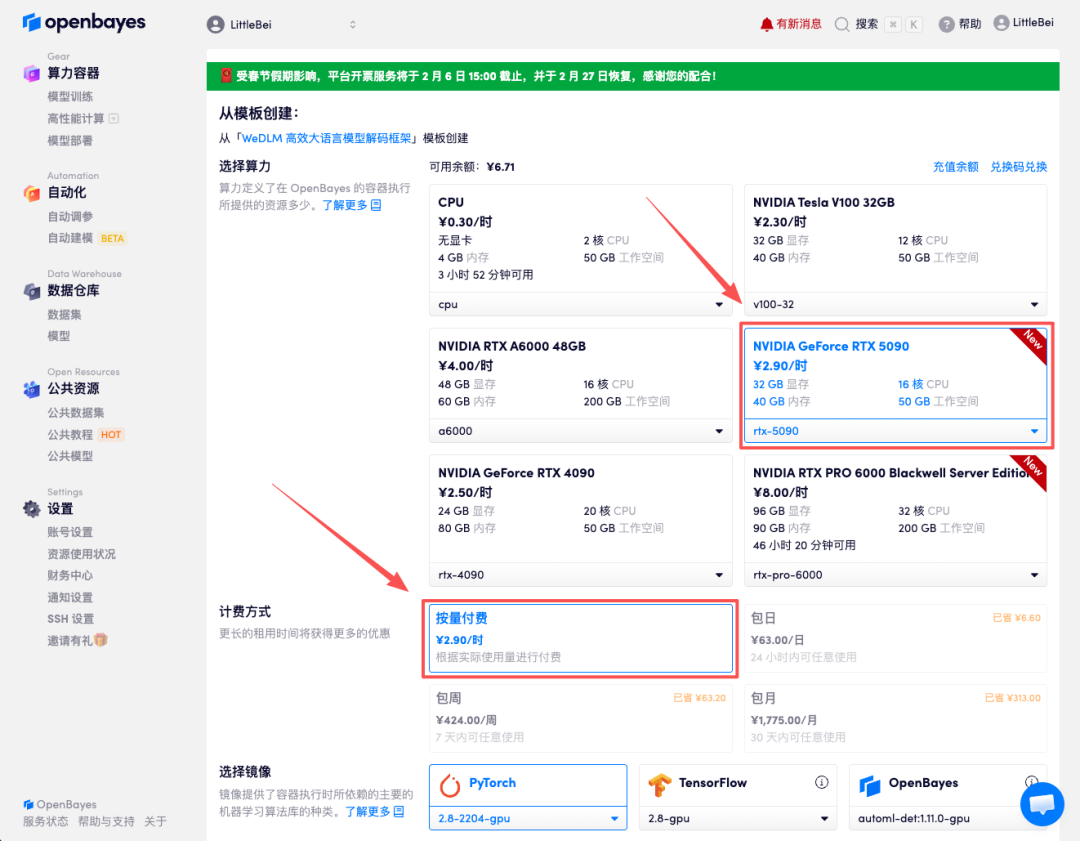The width and height of the screenshot is (1080, 841).
Task: Open SSH 设置 in sidebar
Action: 70,619
